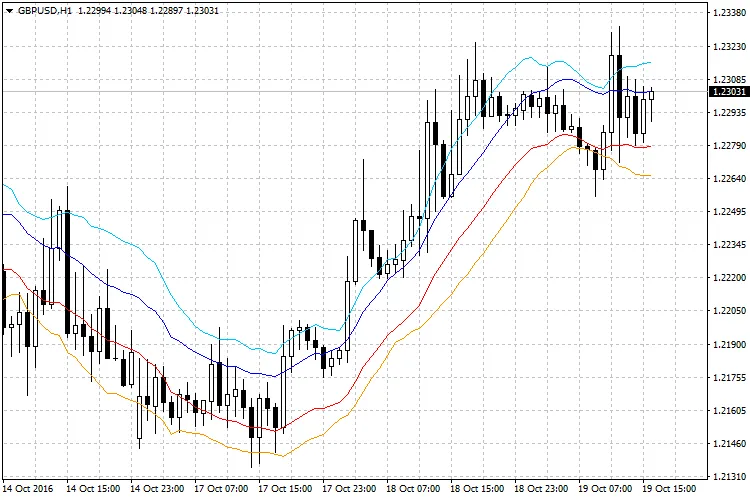This screenshot has width=750, height=500.
Task: Click the 14 Oct 23:00 time label
Action: (157, 490)
